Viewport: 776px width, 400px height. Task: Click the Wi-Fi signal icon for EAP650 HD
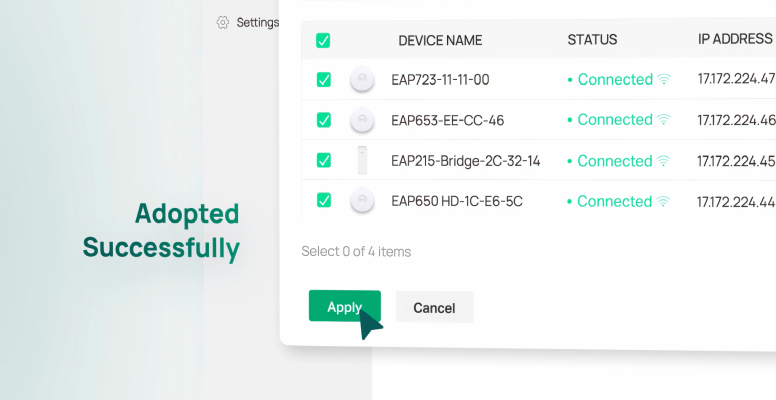tap(664, 202)
